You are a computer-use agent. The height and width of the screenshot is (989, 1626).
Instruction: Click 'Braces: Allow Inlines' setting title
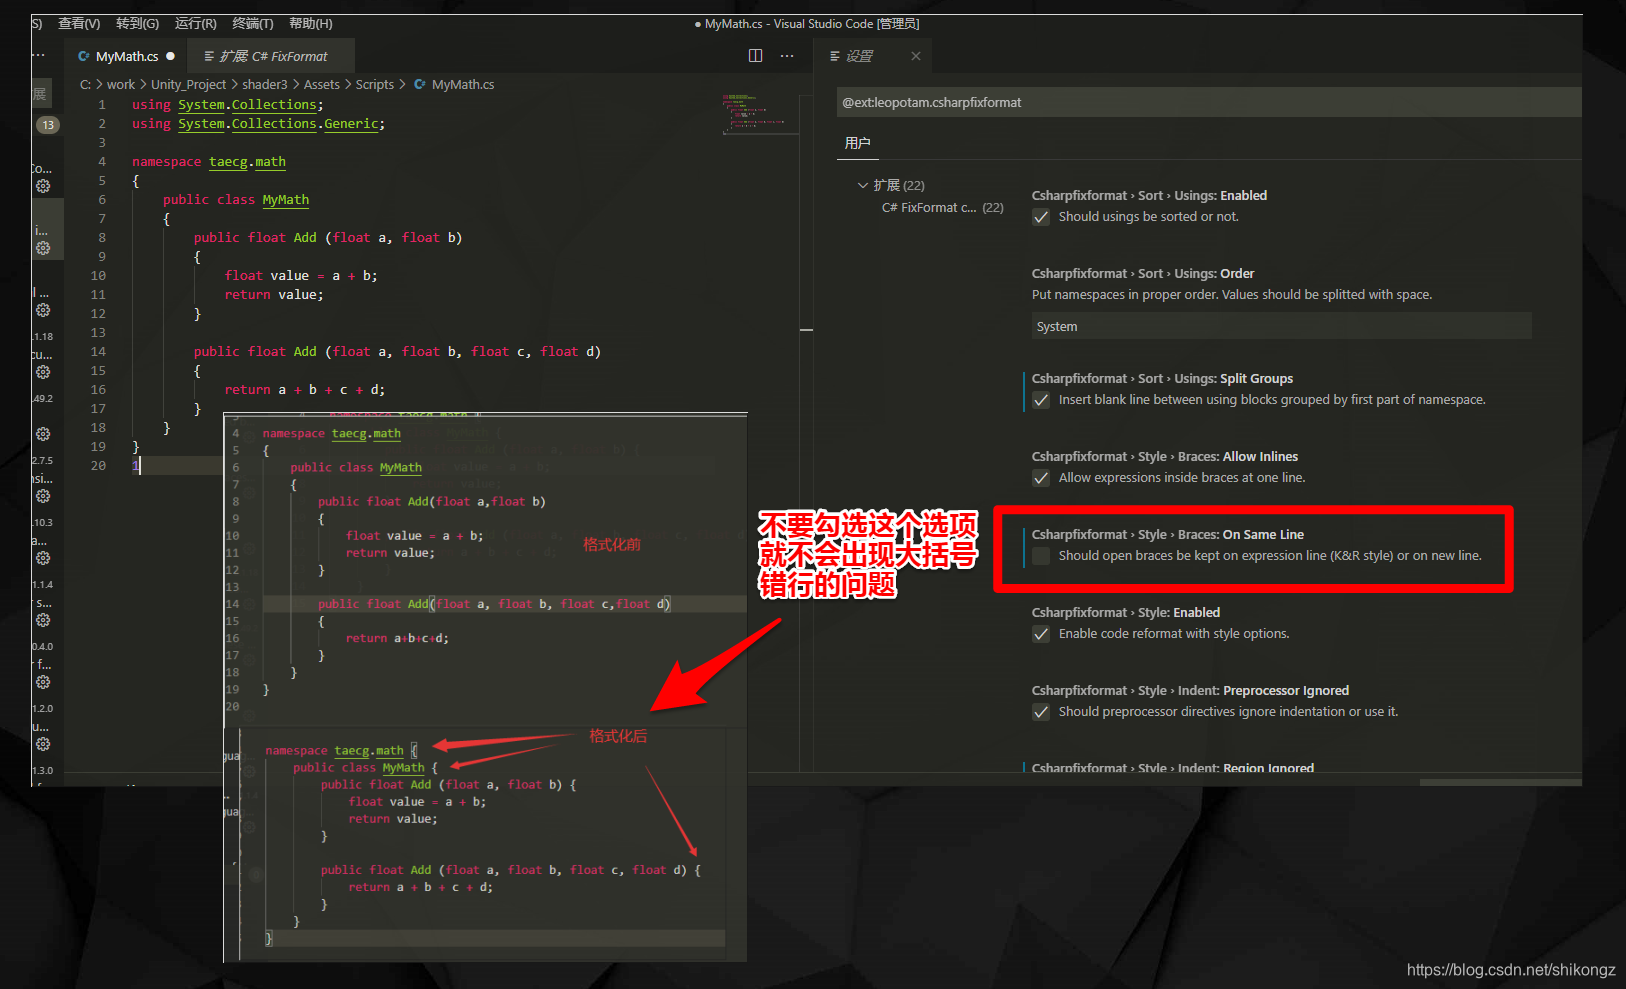(1165, 457)
